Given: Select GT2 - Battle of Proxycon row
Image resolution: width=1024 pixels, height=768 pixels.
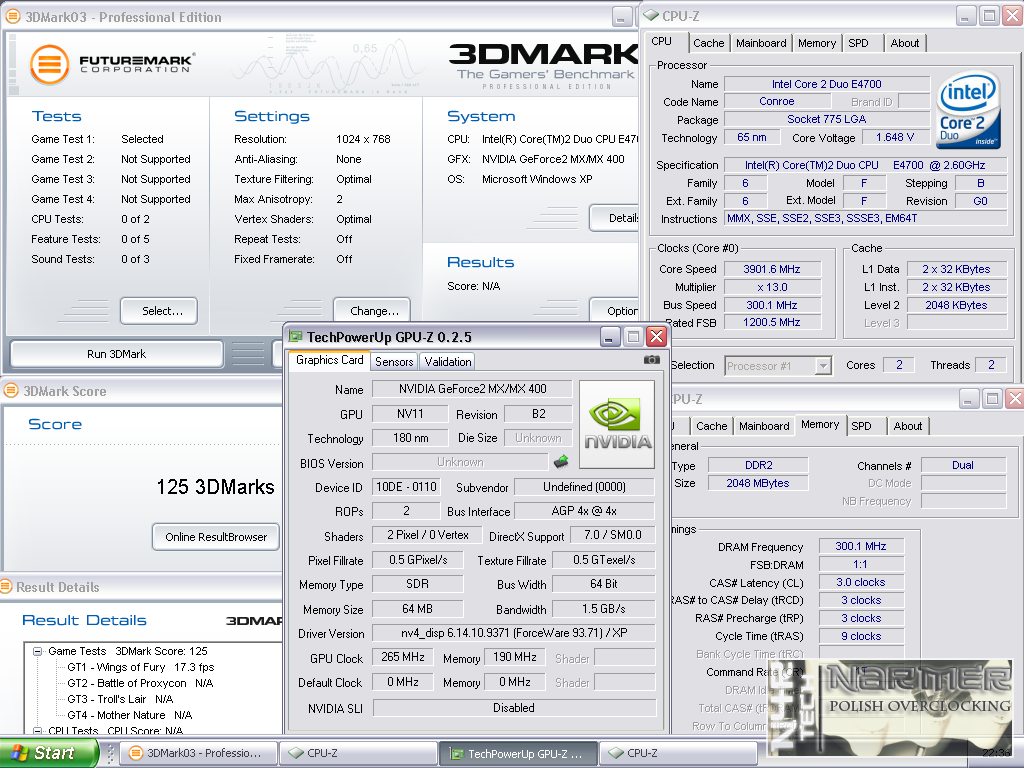Looking at the screenshot, I should click(x=140, y=683).
